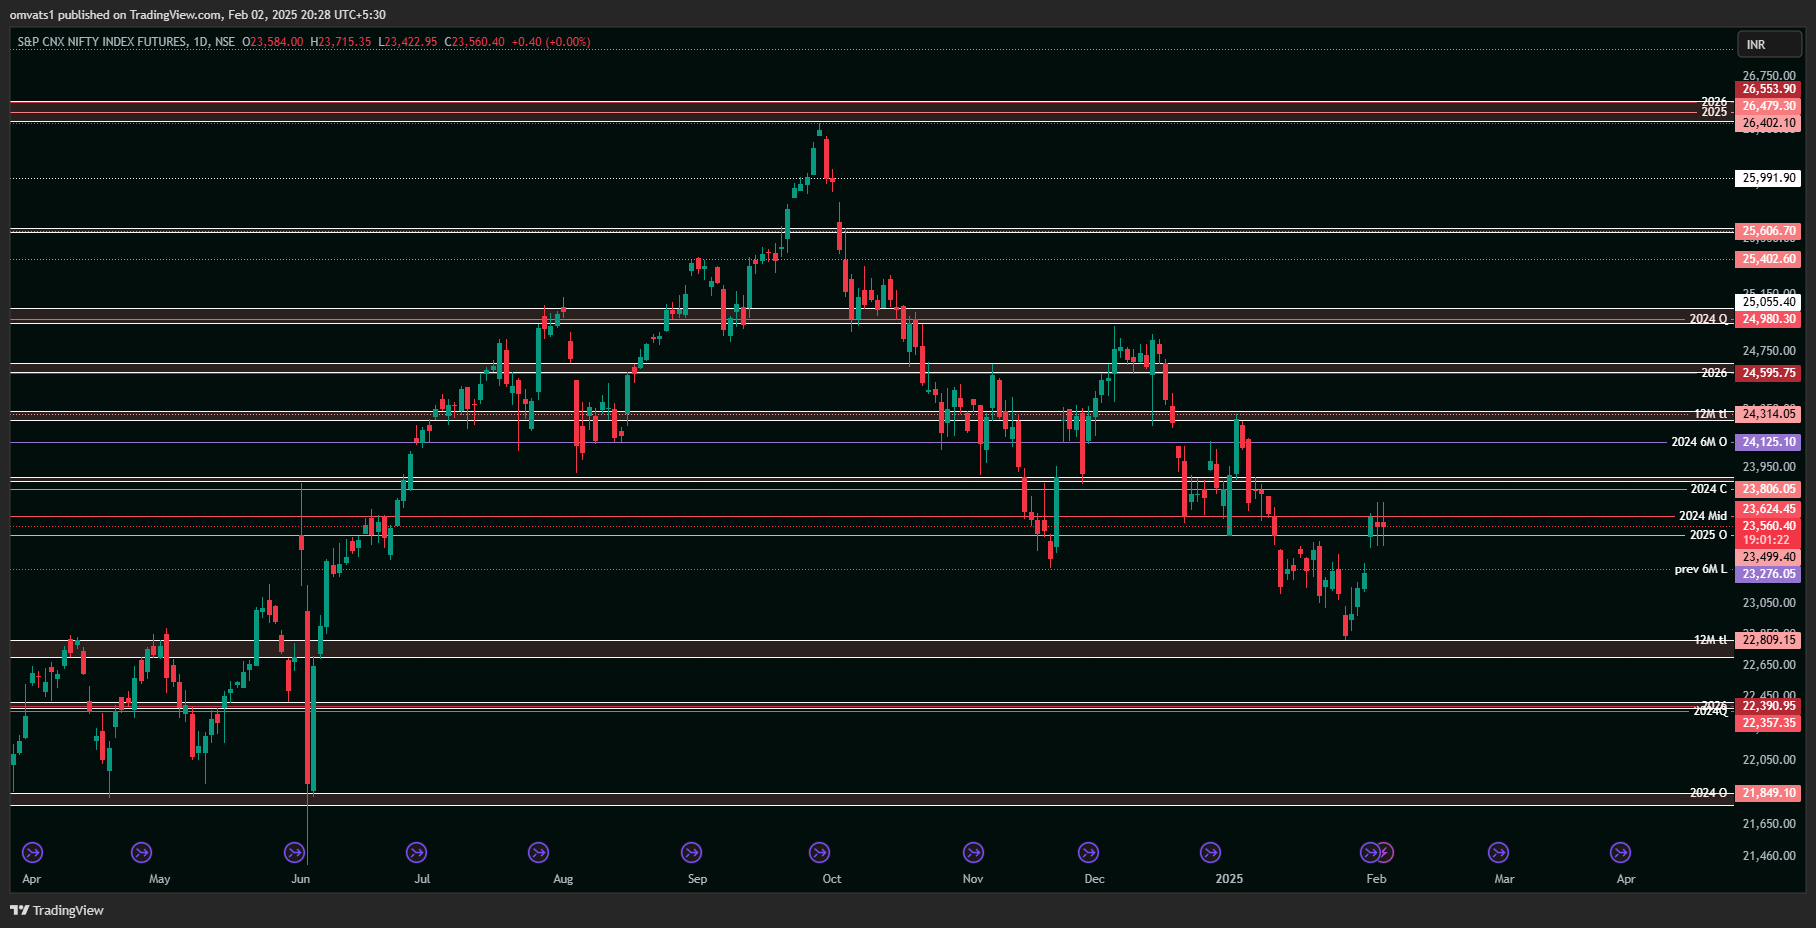The width and height of the screenshot is (1816, 928).
Task: Click the 22,050.00 price axis value
Action: [1768, 760]
